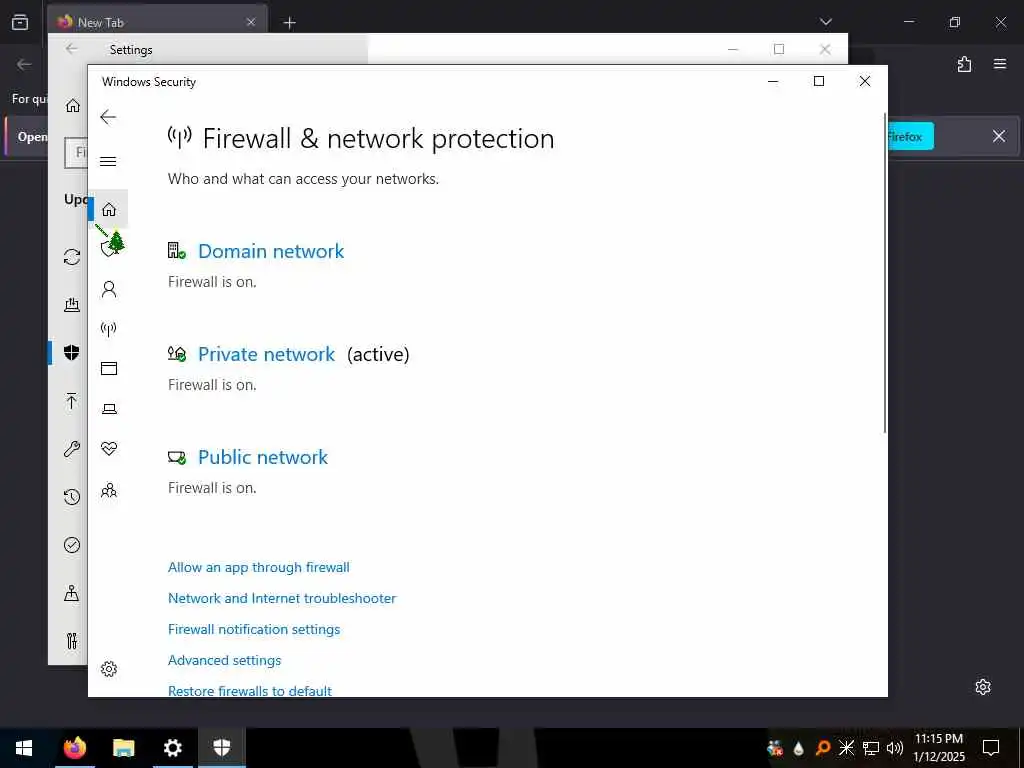Image resolution: width=1024 pixels, height=768 pixels.
Task: Go back using Windows Security back arrow
Action: (x=108, y=117)
